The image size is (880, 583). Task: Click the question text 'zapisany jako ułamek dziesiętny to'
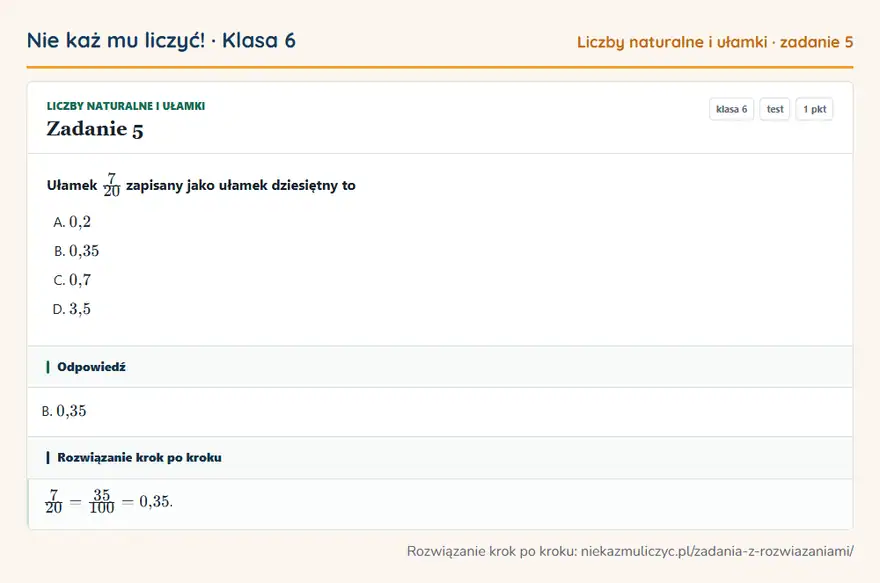(241, 185)
